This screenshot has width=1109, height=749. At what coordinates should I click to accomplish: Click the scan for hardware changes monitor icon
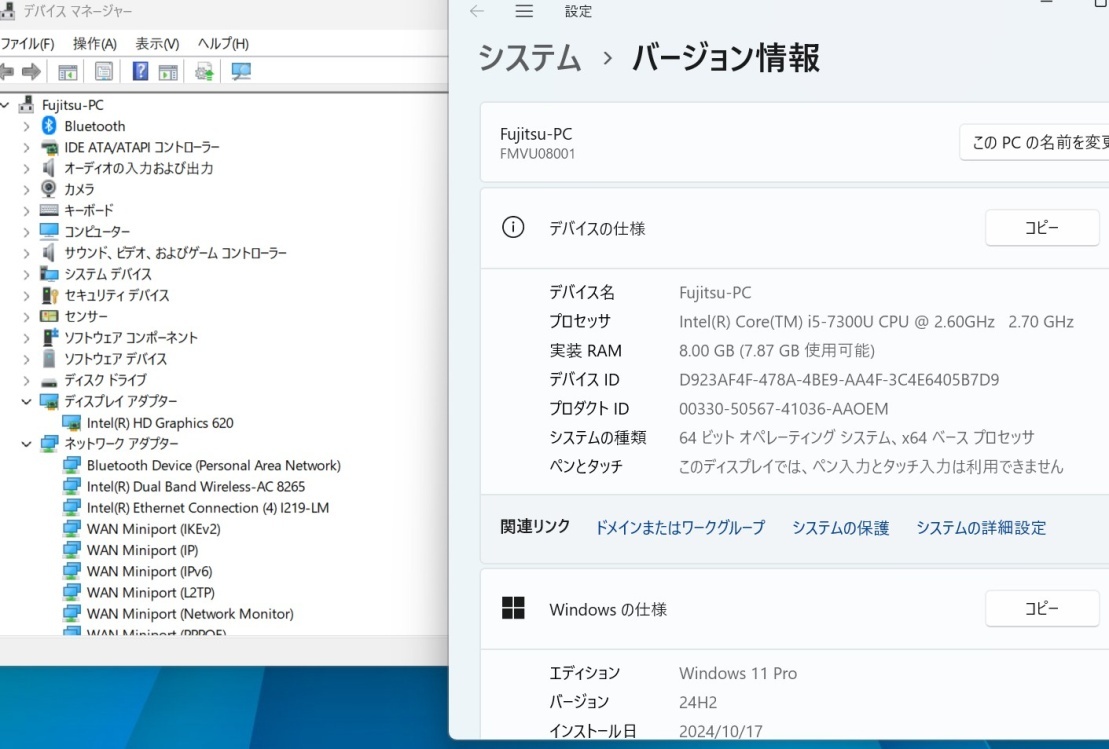click(241, 71)
